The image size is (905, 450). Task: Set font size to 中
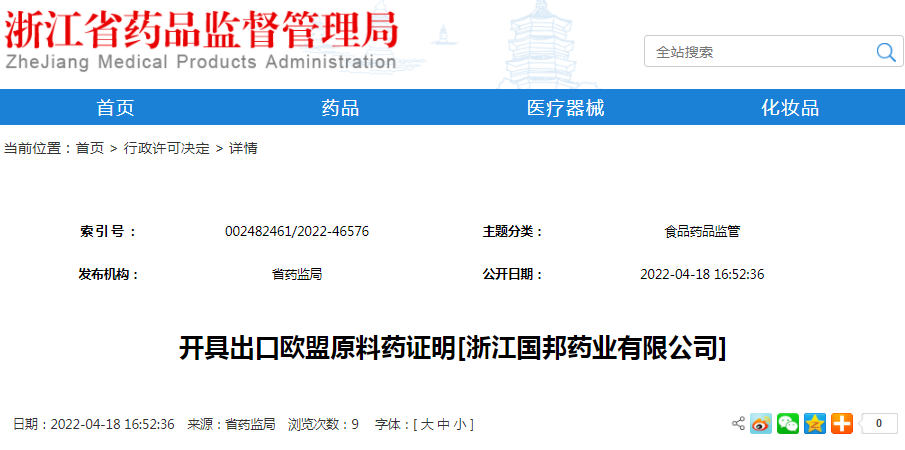[x=443, y=425]
